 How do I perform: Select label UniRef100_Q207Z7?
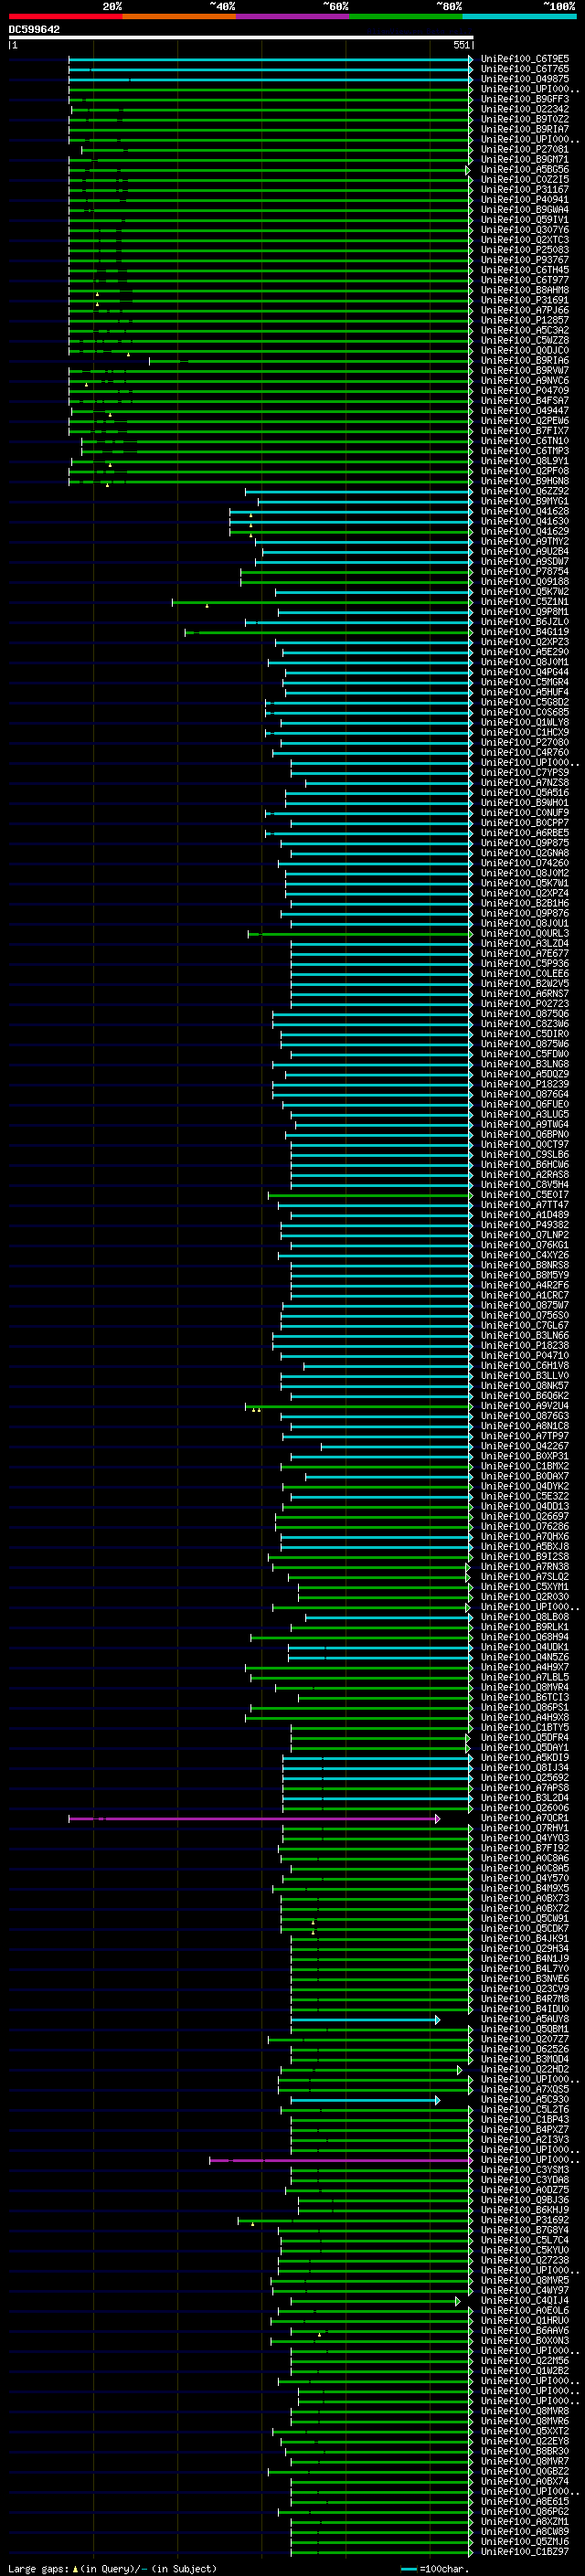coord(524,2039)
